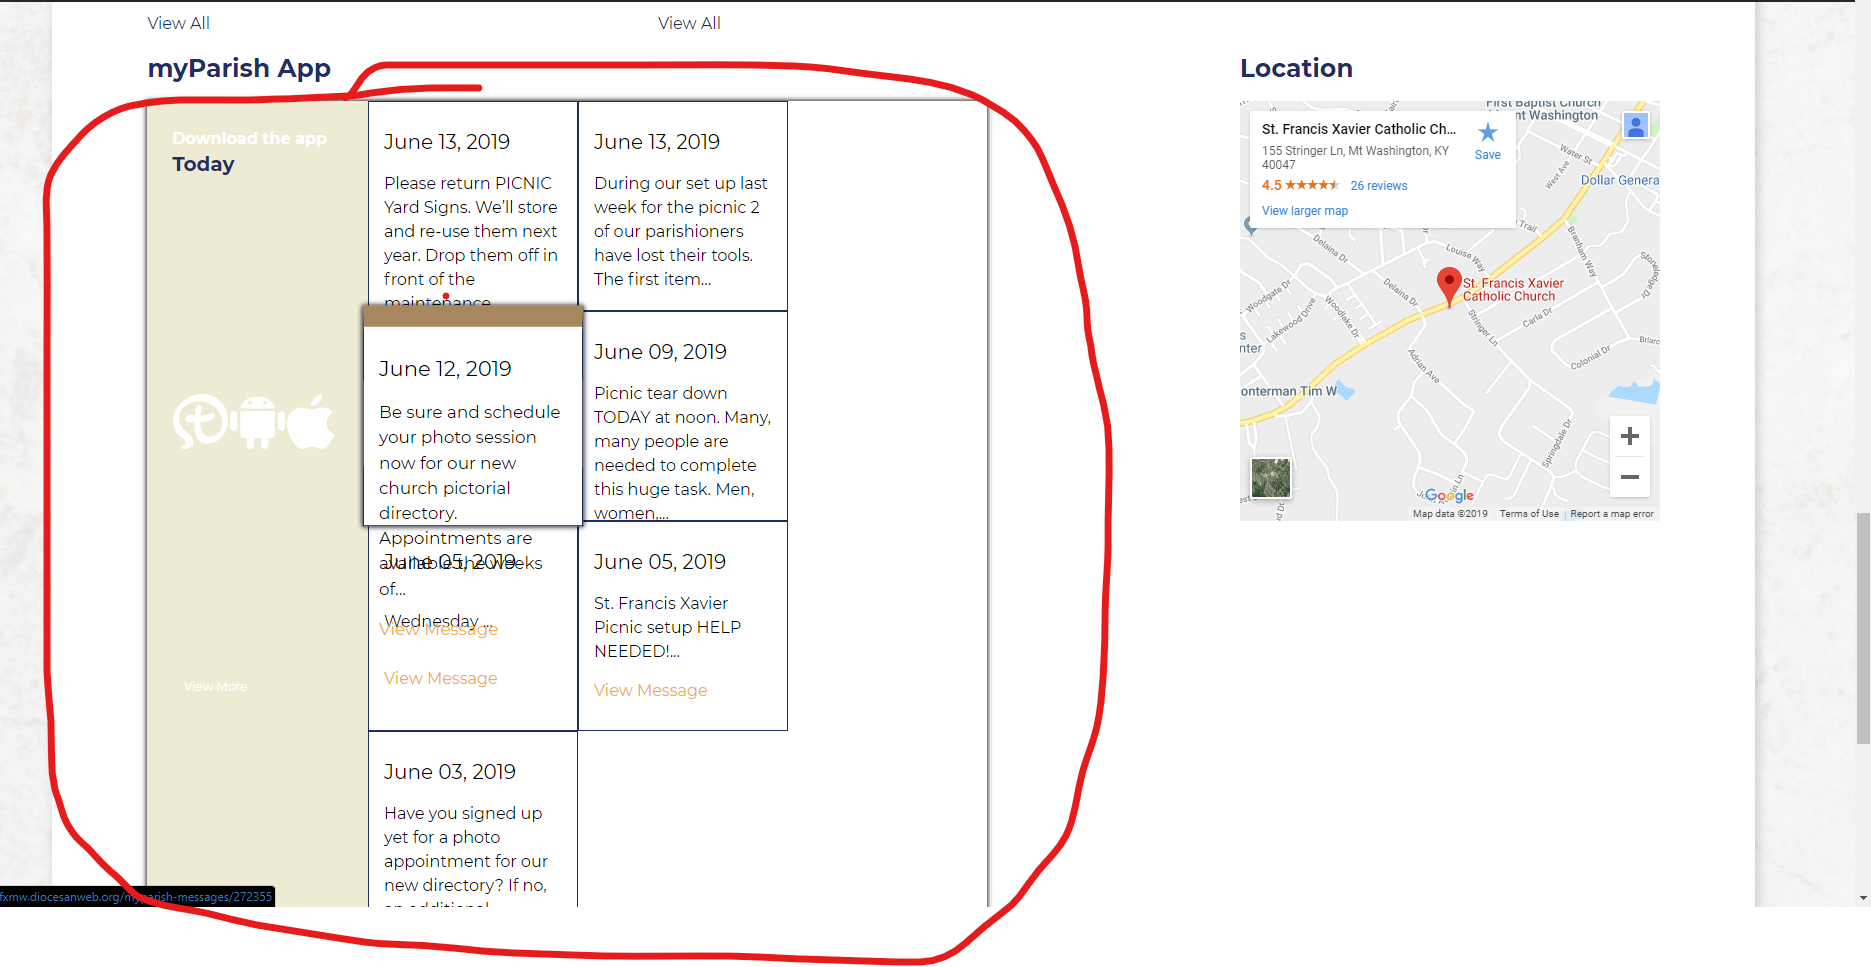Open View Message for Picnic setup HELP NEEDED

click(650, 690)
